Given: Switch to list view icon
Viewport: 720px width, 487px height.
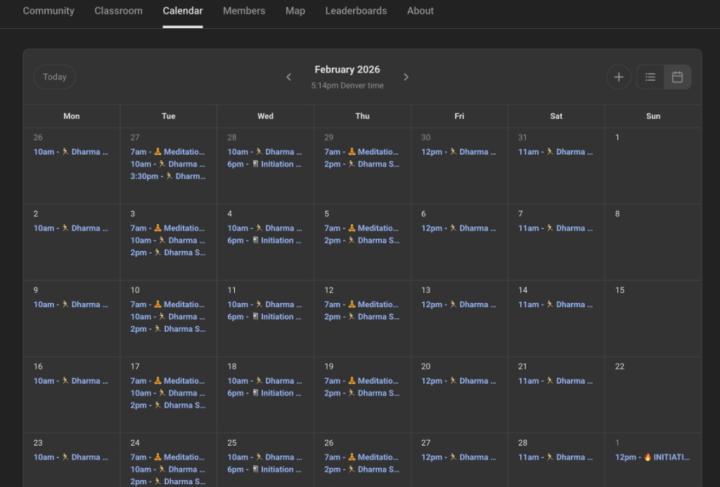Looking at the screenshot, I should pos(650,77).
